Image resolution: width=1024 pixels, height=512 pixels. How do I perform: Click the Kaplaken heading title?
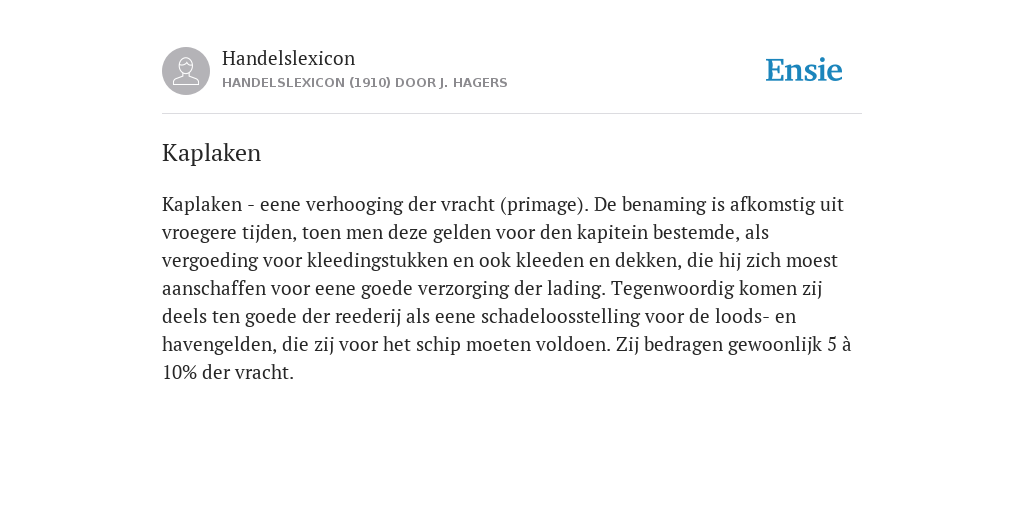click(212, 153)
